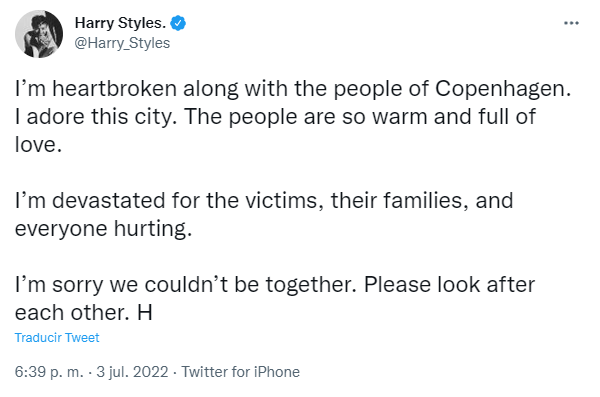Click "I'm sorry we couldn't be together."

coord(186,285)
